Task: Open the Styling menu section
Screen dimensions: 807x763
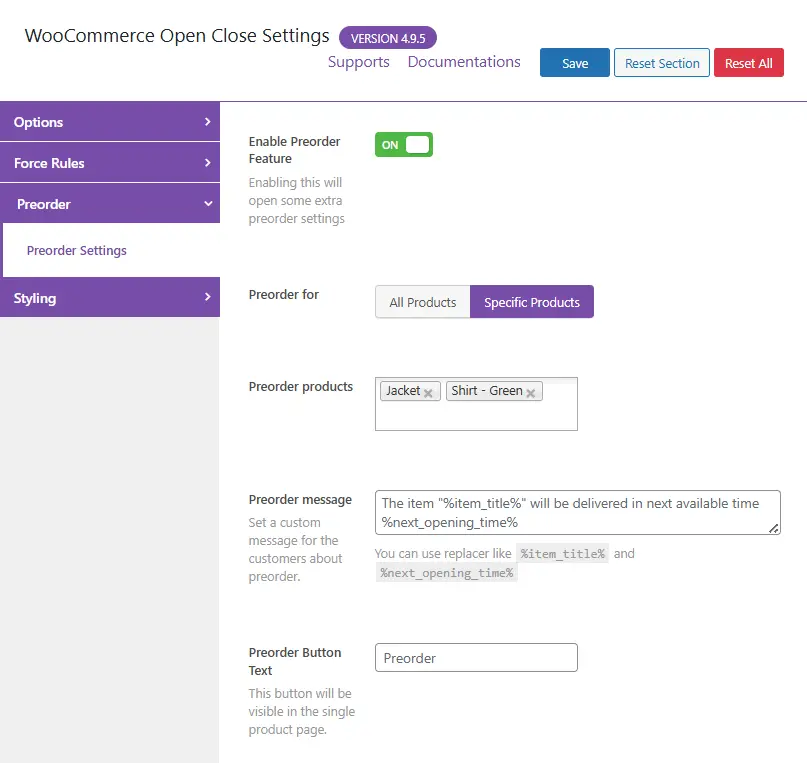Action: 110,297
